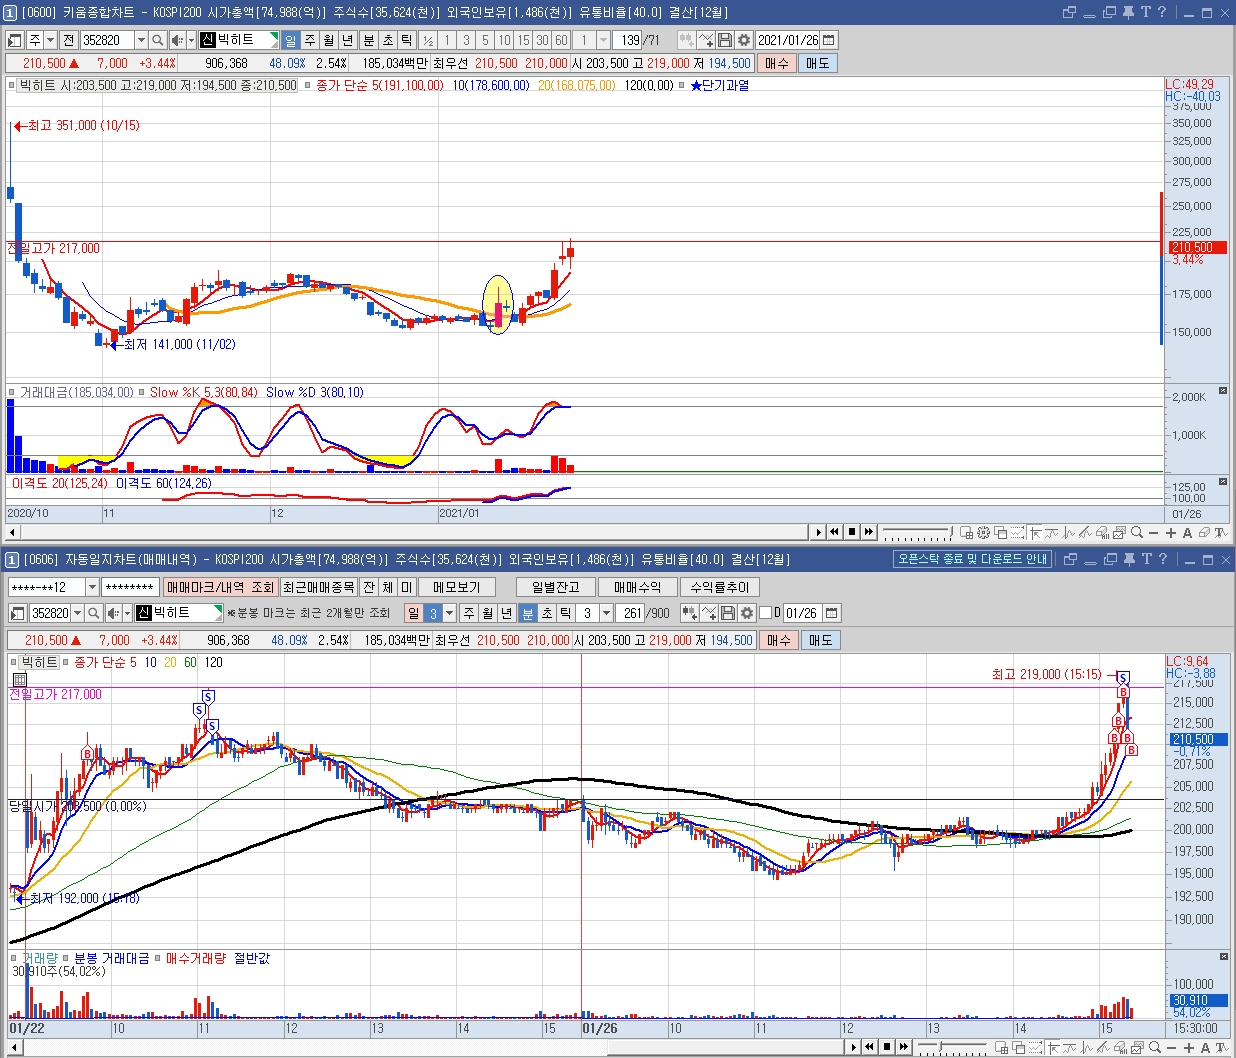Screen dimensions: 1236x1058
Task: Open calendar picker next to 01/26 in lower chart
Action: [x=831, y=613]
